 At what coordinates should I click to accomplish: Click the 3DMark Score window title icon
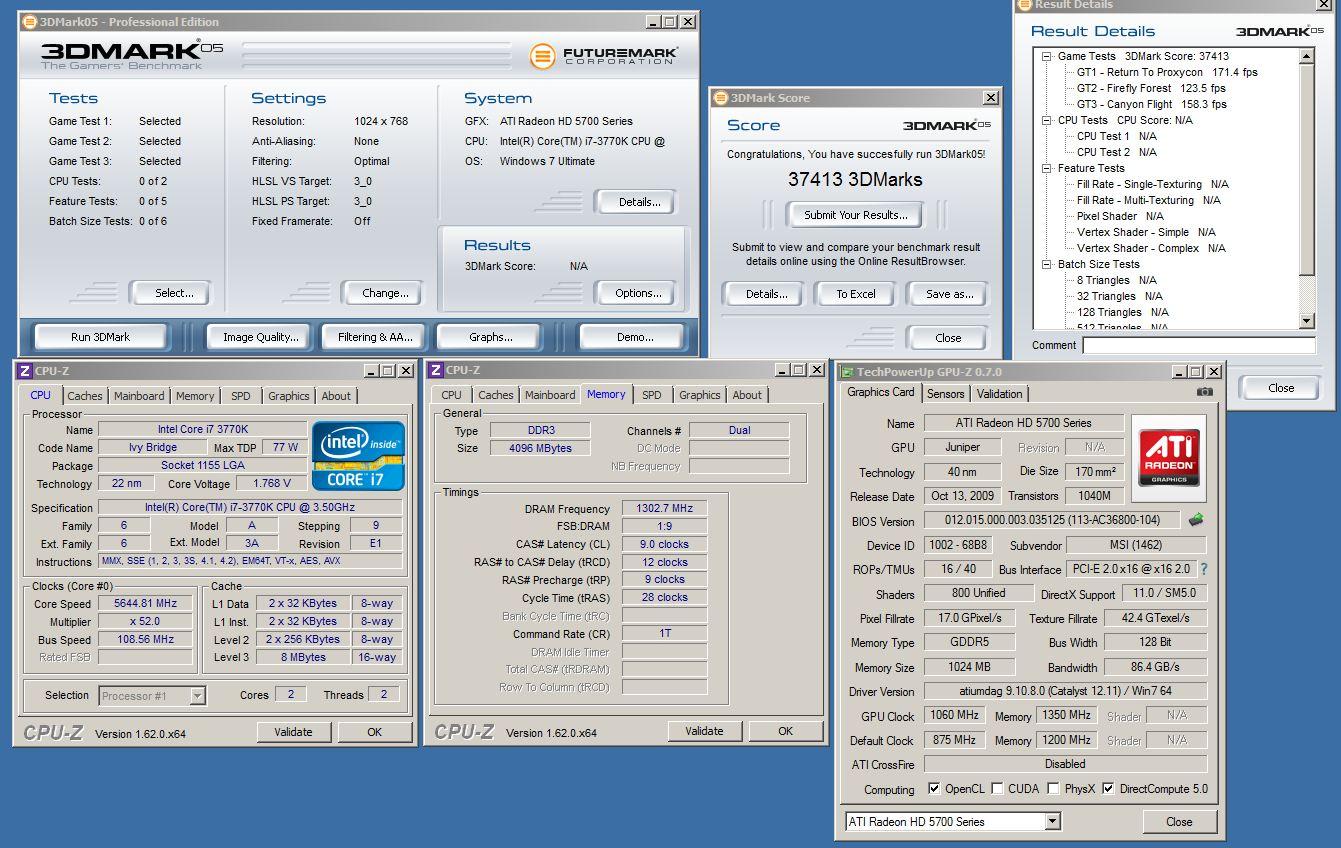click(x=721, y=98)
